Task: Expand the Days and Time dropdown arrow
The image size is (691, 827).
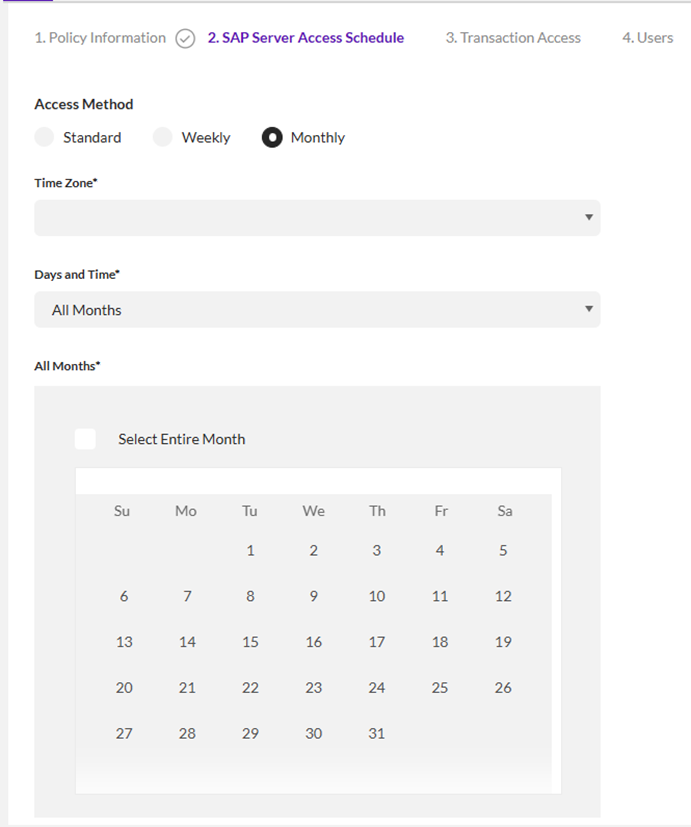Action: [x=589, y=309]
